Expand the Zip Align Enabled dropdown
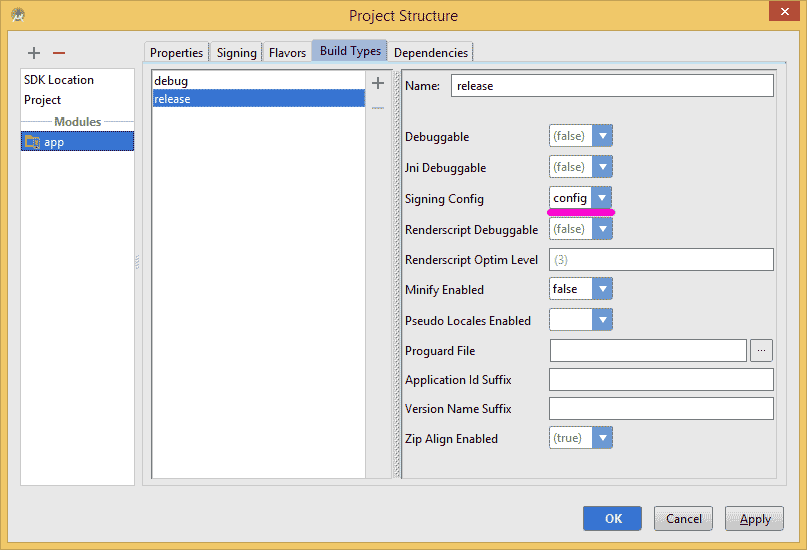807x550 pixels. pyautogui.click(x=602, y=438)
